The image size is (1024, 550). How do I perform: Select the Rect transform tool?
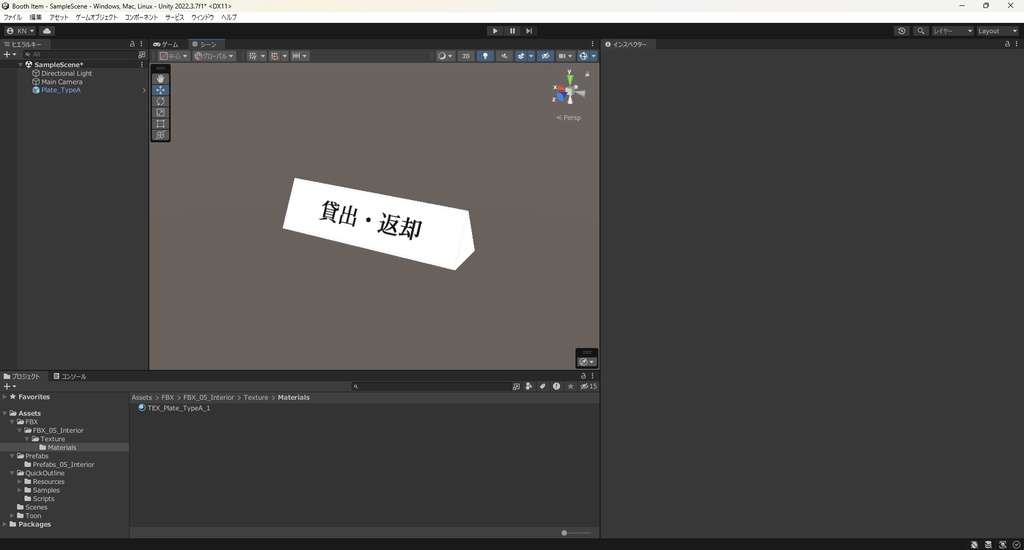160,123
